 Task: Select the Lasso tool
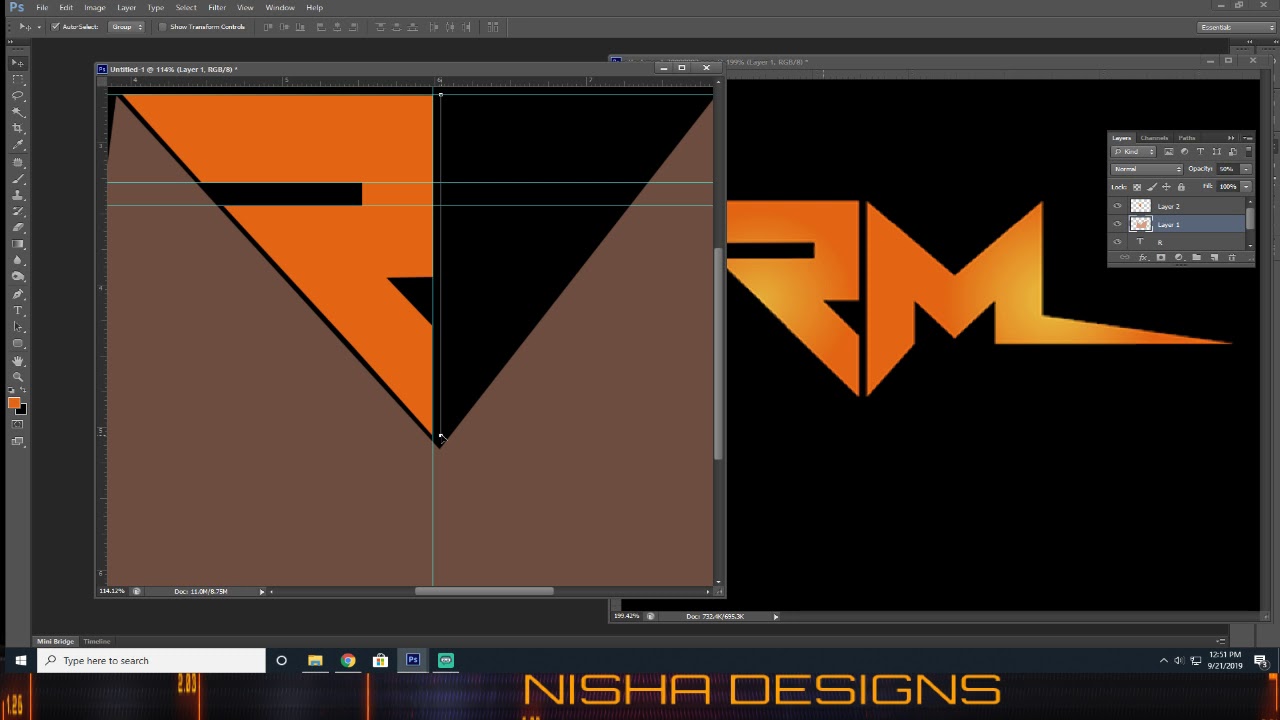click(x=18, y=95)
